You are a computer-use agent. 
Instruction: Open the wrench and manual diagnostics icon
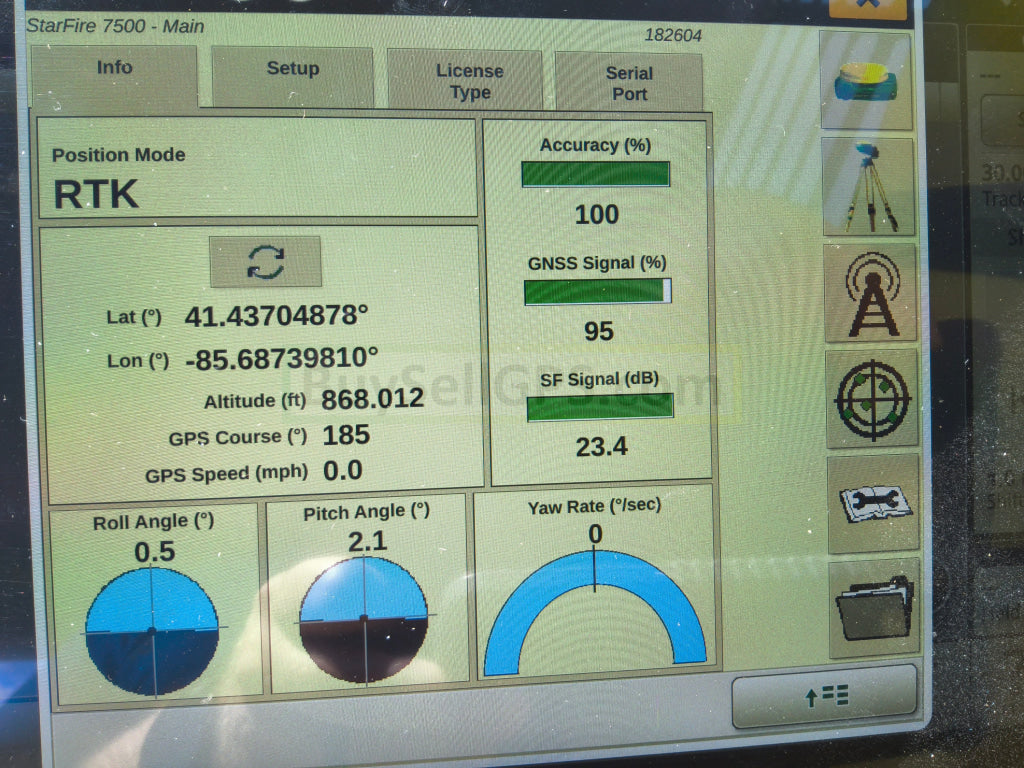(873, 503)
